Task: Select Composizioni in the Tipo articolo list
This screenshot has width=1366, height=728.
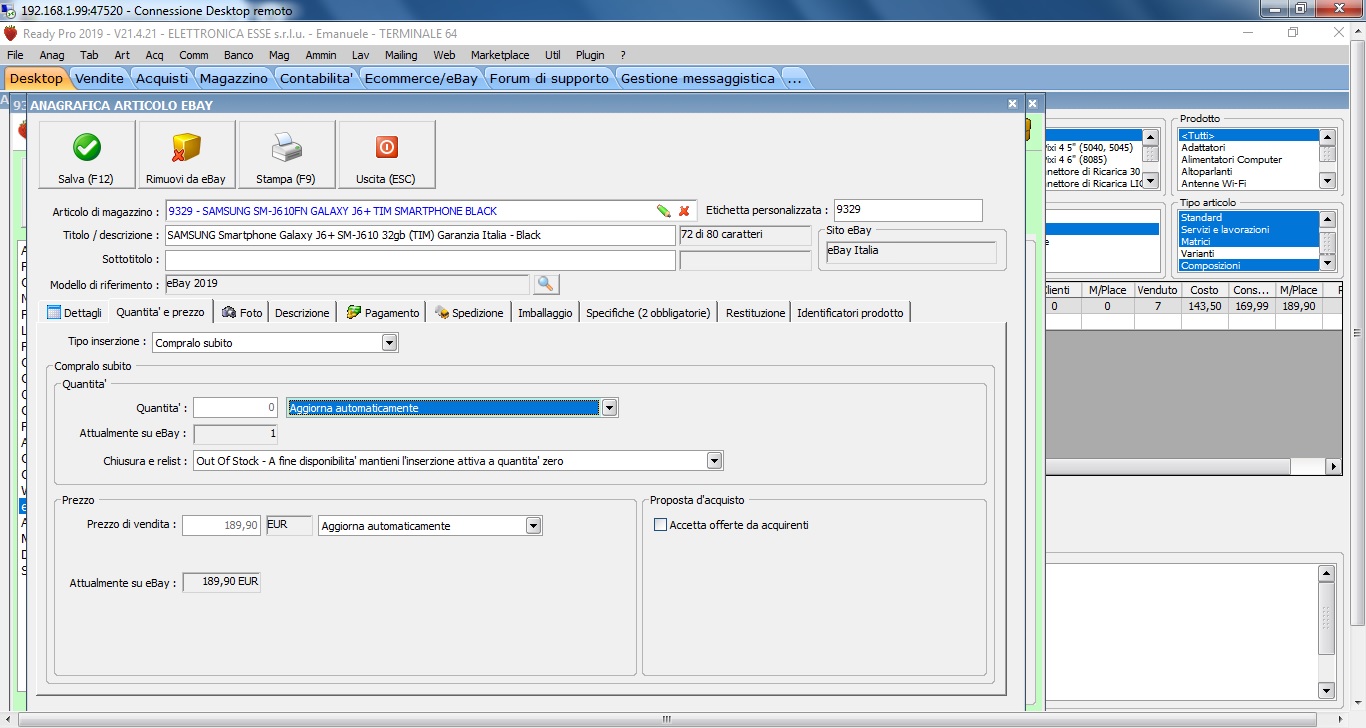Action: [x=1248, y=266]
